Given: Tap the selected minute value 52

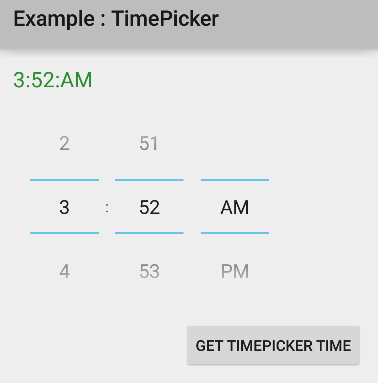Looking at the screenshot, I should 149,207.
